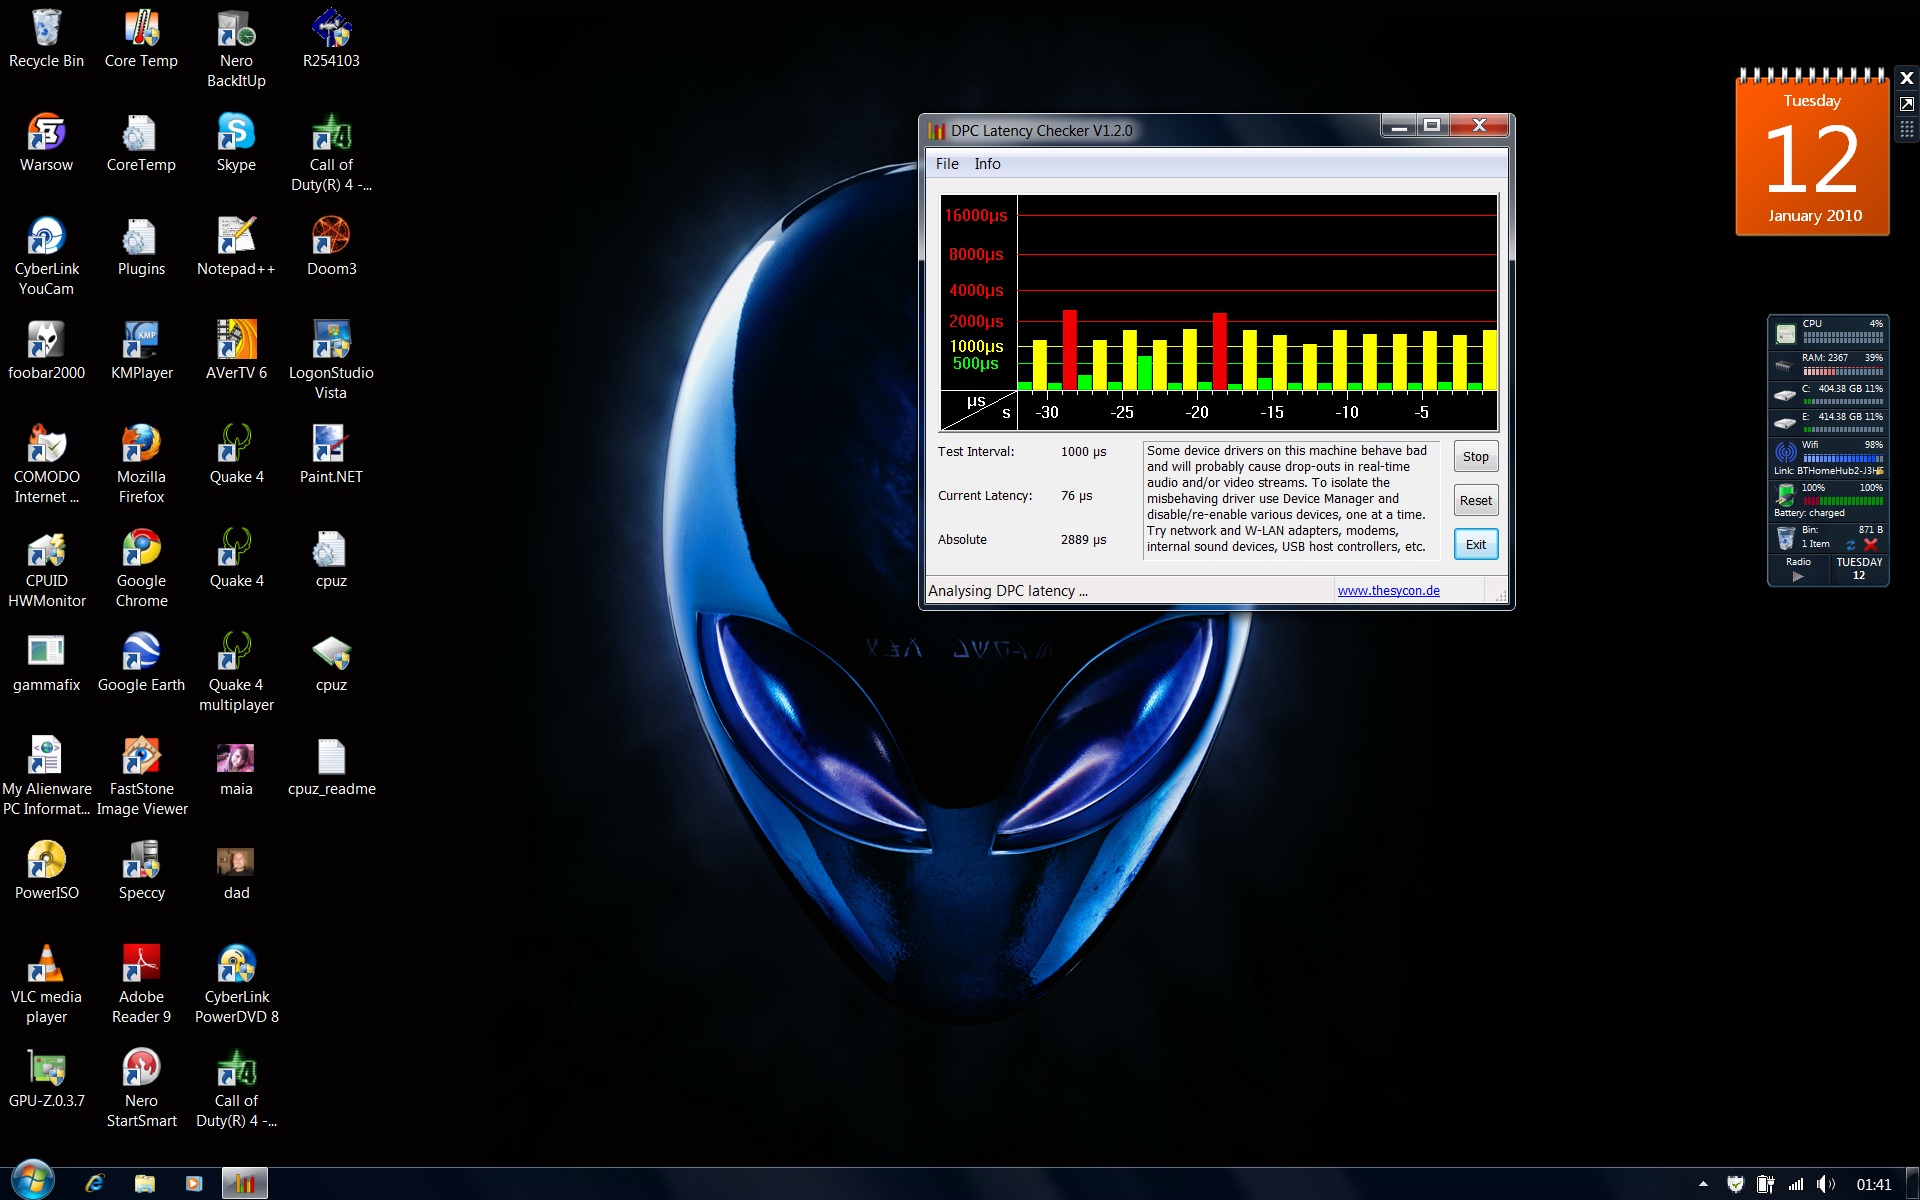Image resolution: width=1920 pixels, height=1200 pixels.
Task: Open the Recycle Bin desktop icon
Action: coord(46,40)
